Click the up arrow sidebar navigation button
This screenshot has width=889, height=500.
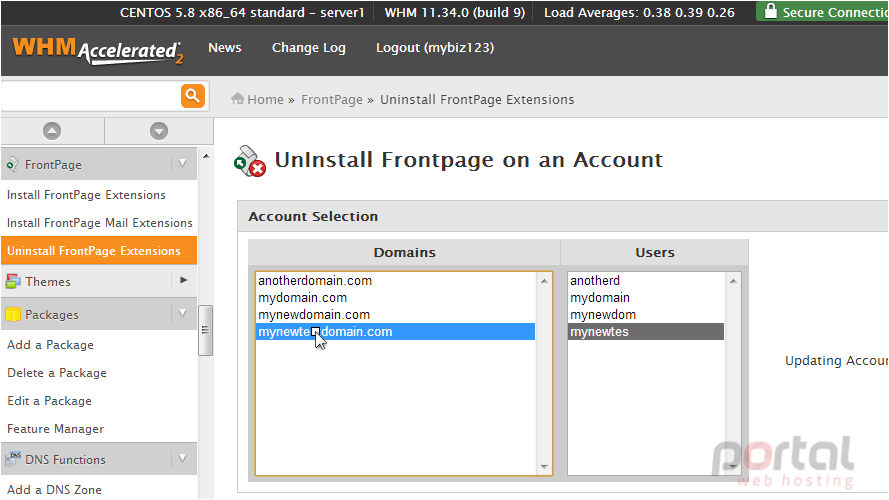52,131
